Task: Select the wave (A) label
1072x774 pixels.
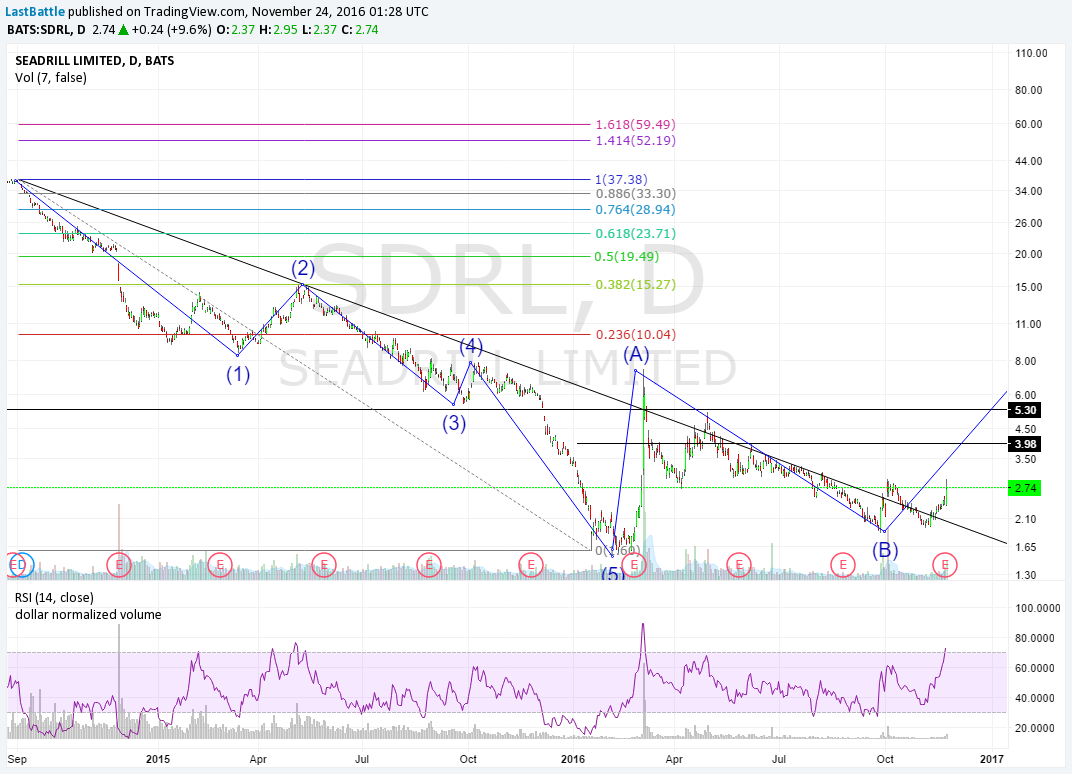Action: pos(636,354)
